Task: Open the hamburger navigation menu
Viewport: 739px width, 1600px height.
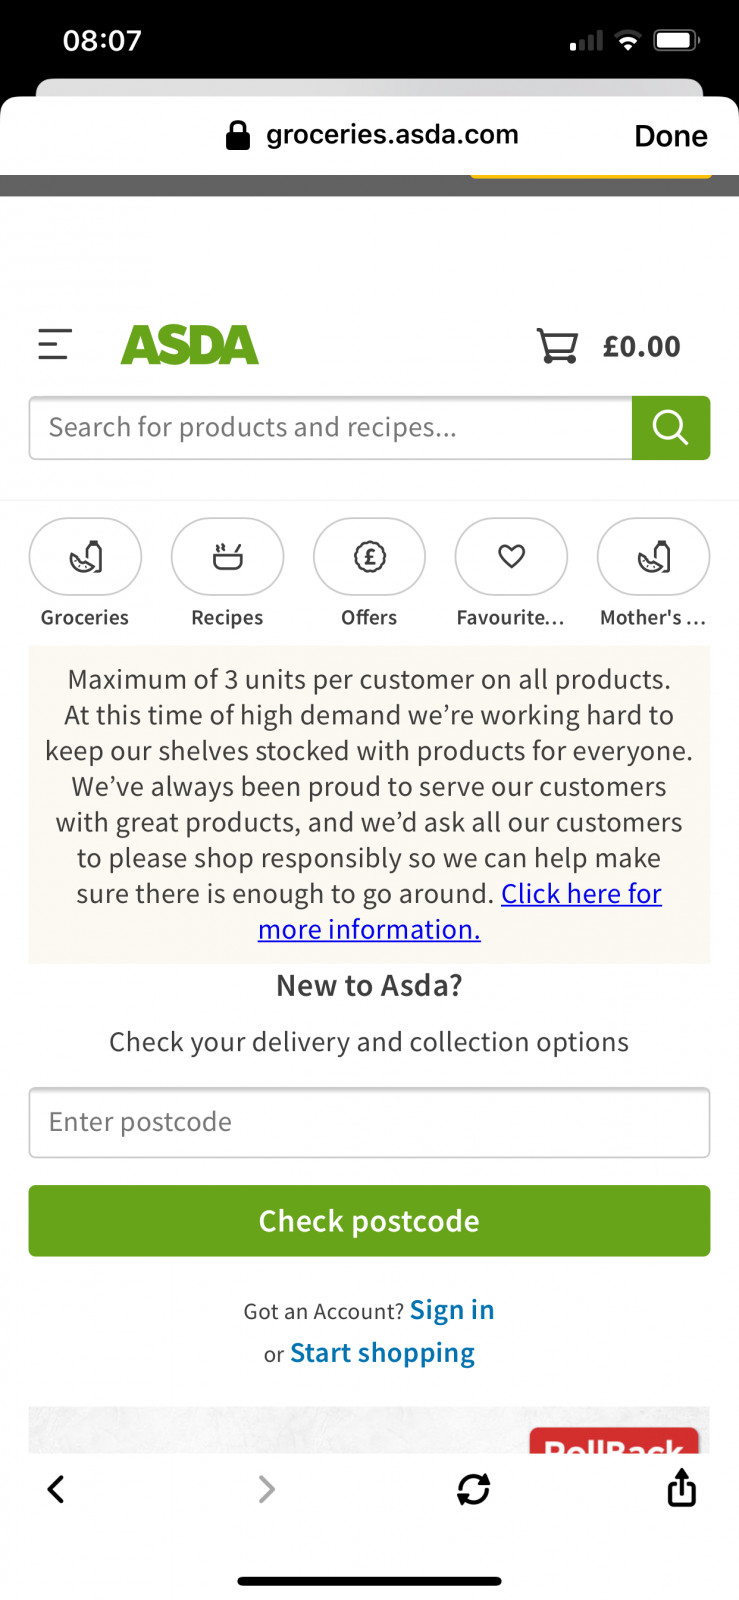Action: pos(55,345)
